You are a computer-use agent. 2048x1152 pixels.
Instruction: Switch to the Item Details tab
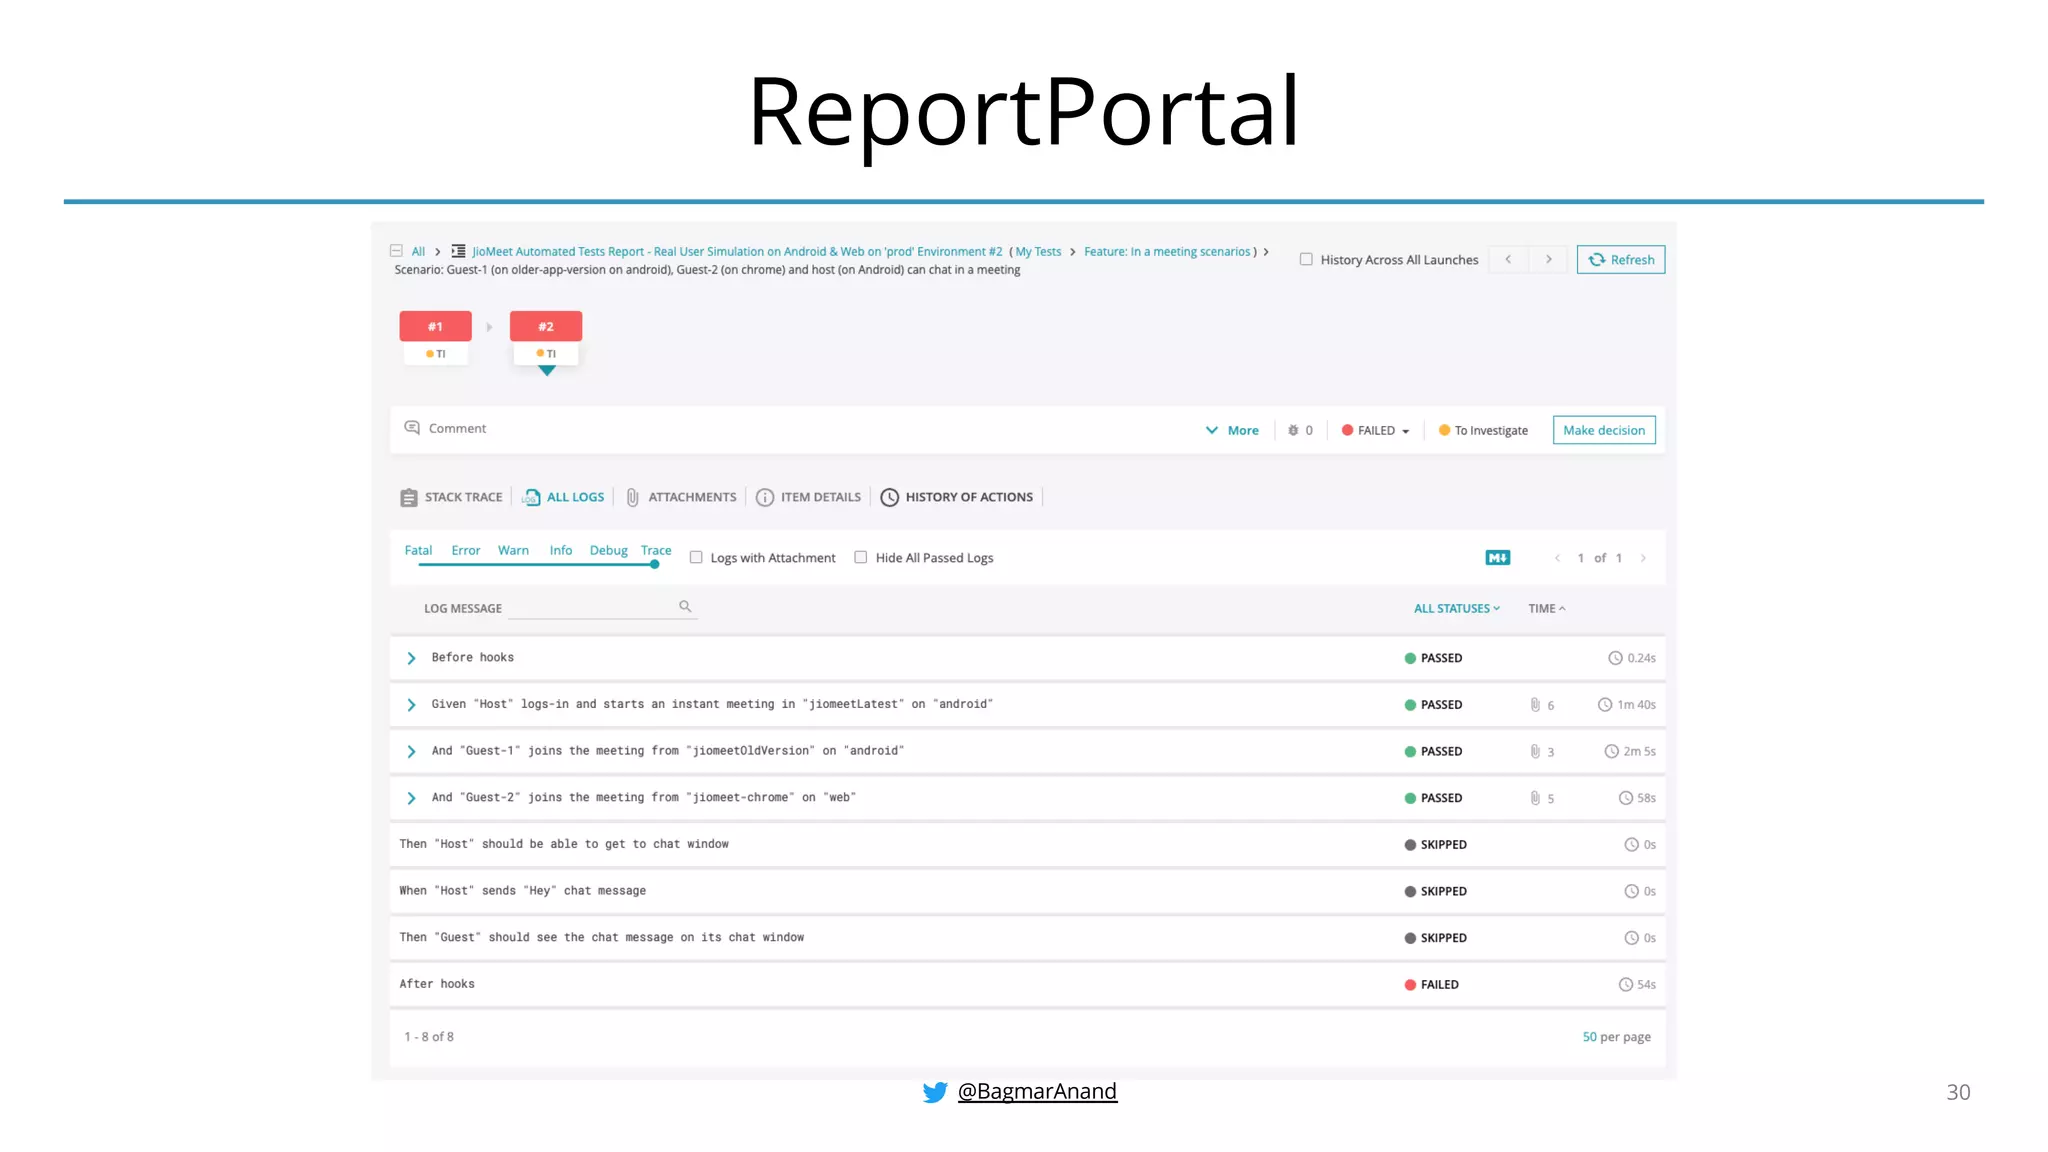(x=808, y=497)
